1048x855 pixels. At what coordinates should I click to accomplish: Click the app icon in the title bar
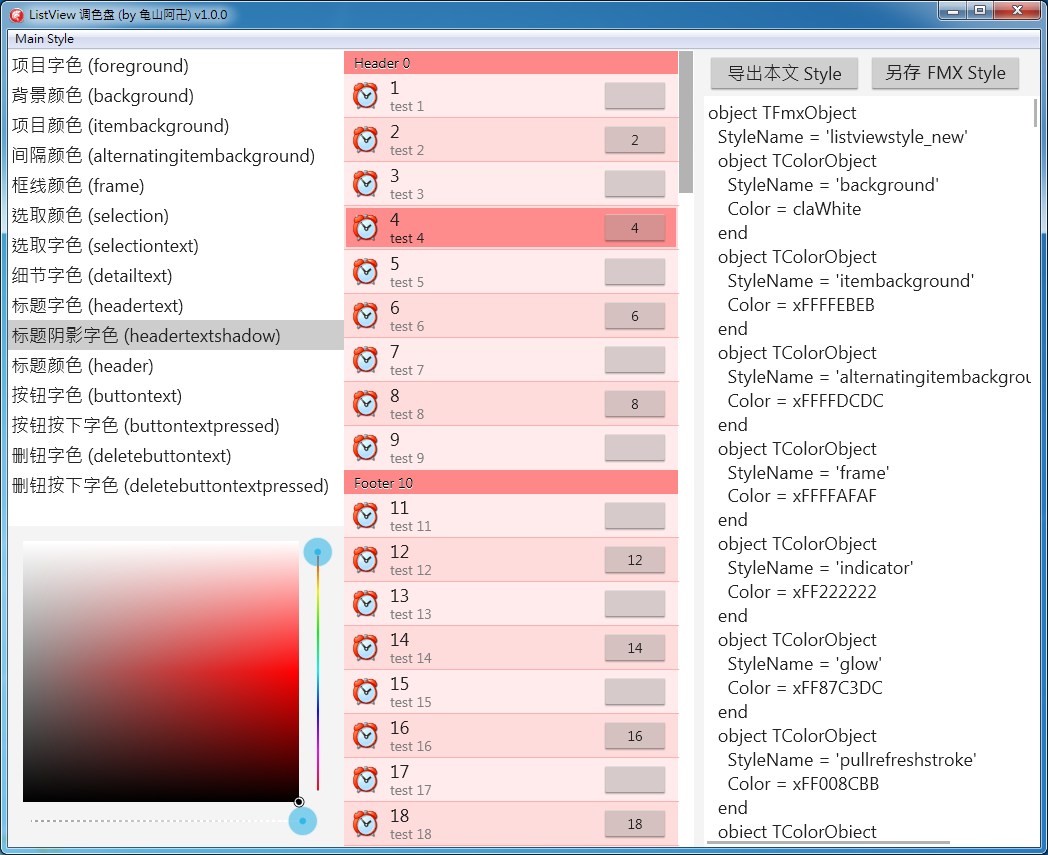pyautogui.click(x=17, y=15)
